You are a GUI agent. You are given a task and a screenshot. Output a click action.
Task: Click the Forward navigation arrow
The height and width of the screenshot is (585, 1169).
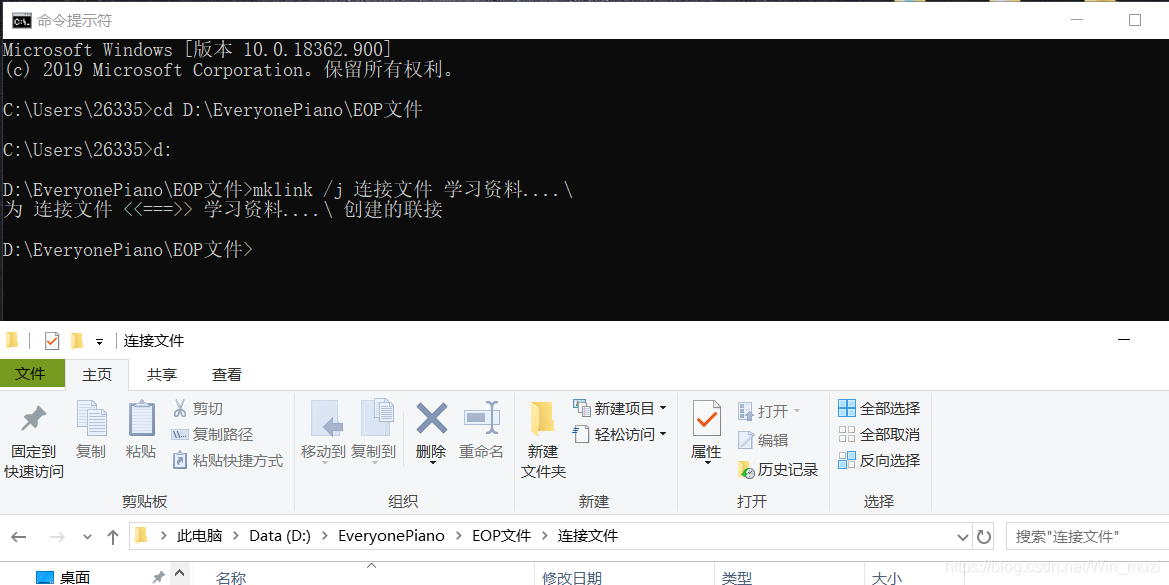point(57,537)
